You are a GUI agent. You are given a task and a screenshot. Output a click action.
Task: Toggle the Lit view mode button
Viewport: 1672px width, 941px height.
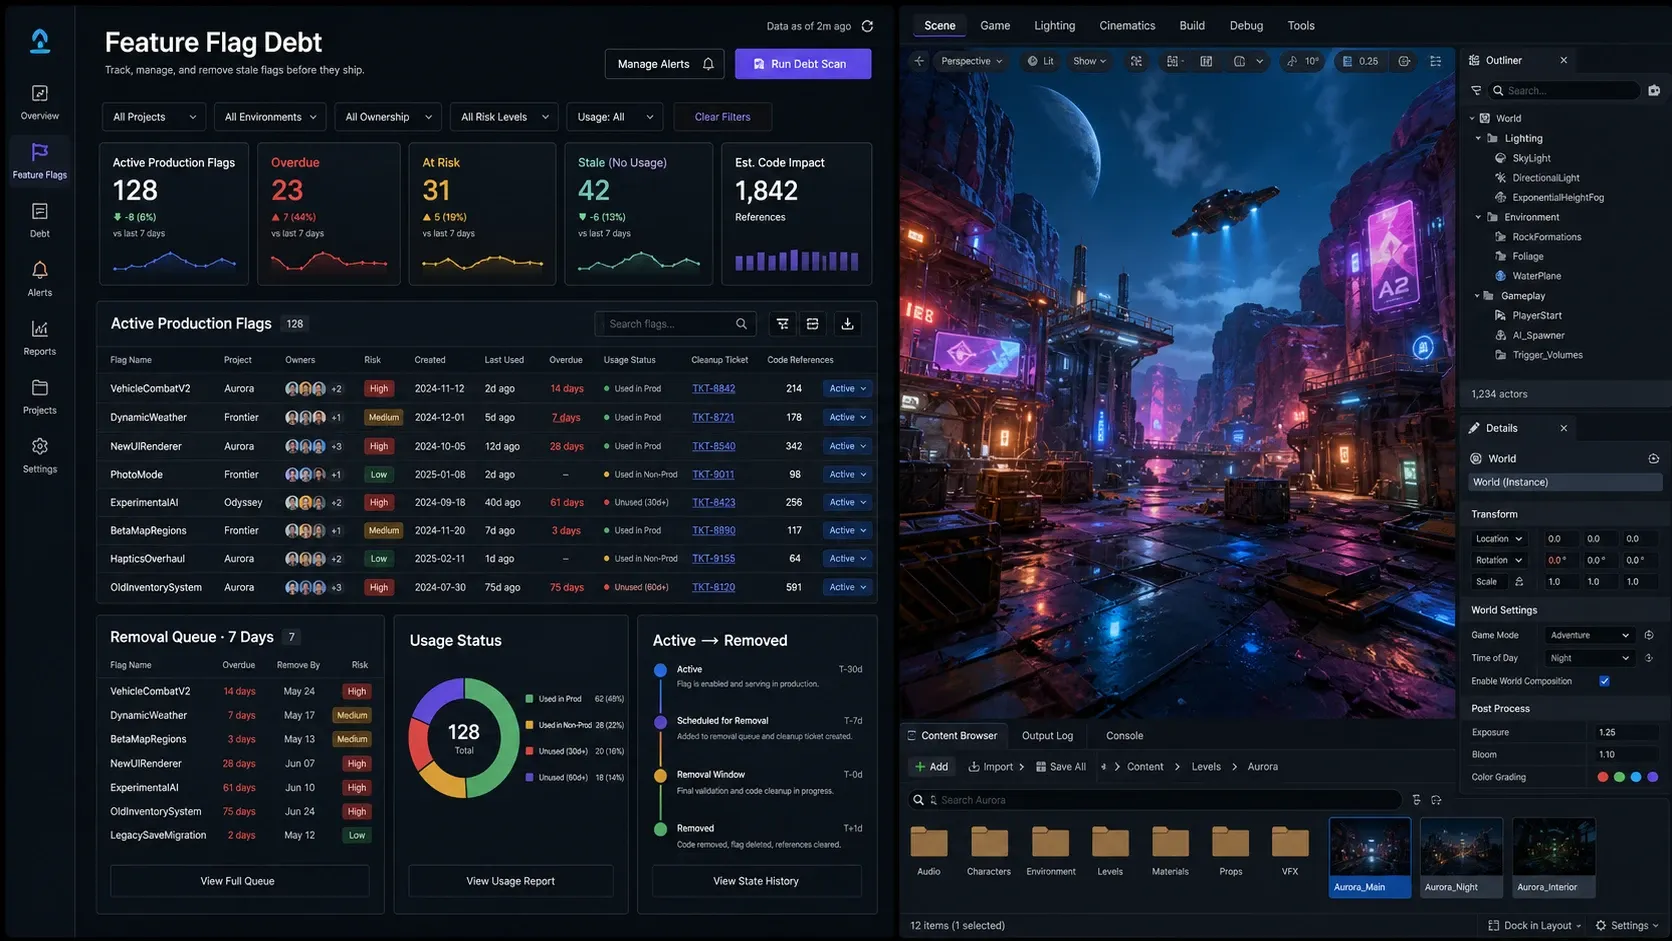[1040, 61]
